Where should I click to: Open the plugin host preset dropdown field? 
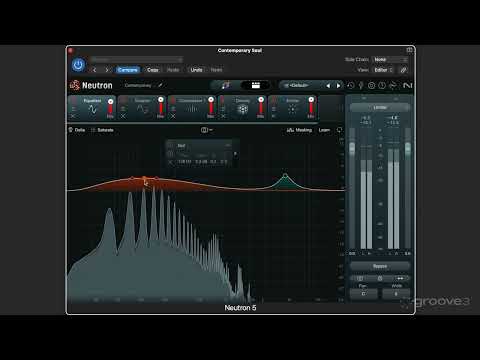coord(137,59)
